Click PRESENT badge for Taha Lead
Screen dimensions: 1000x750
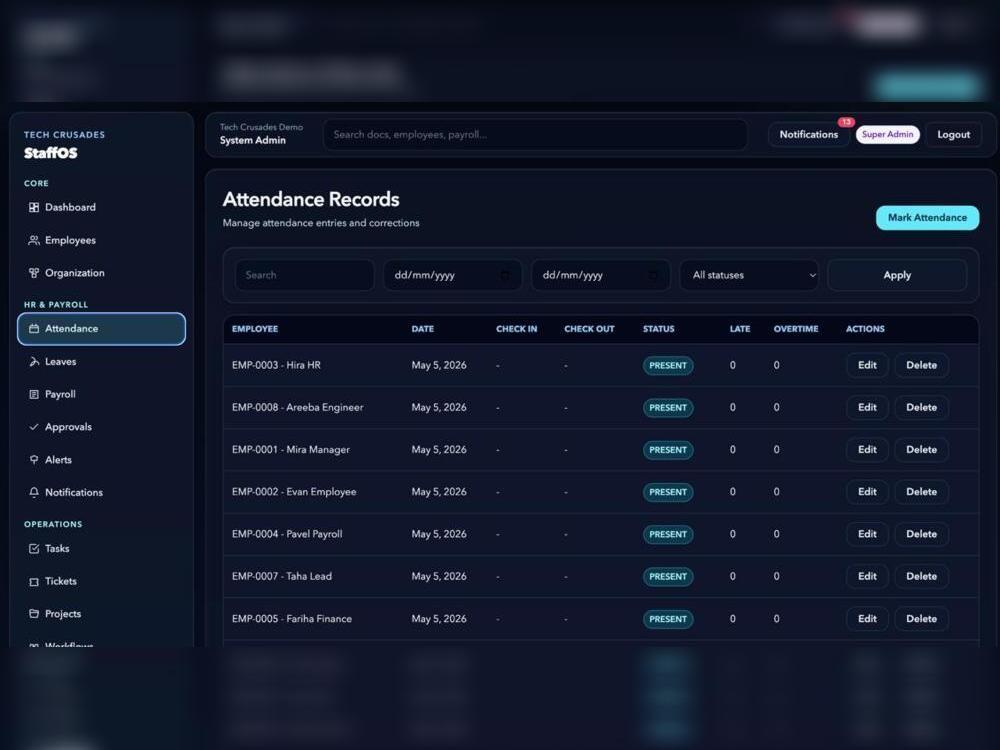click(x=668, y=577)
